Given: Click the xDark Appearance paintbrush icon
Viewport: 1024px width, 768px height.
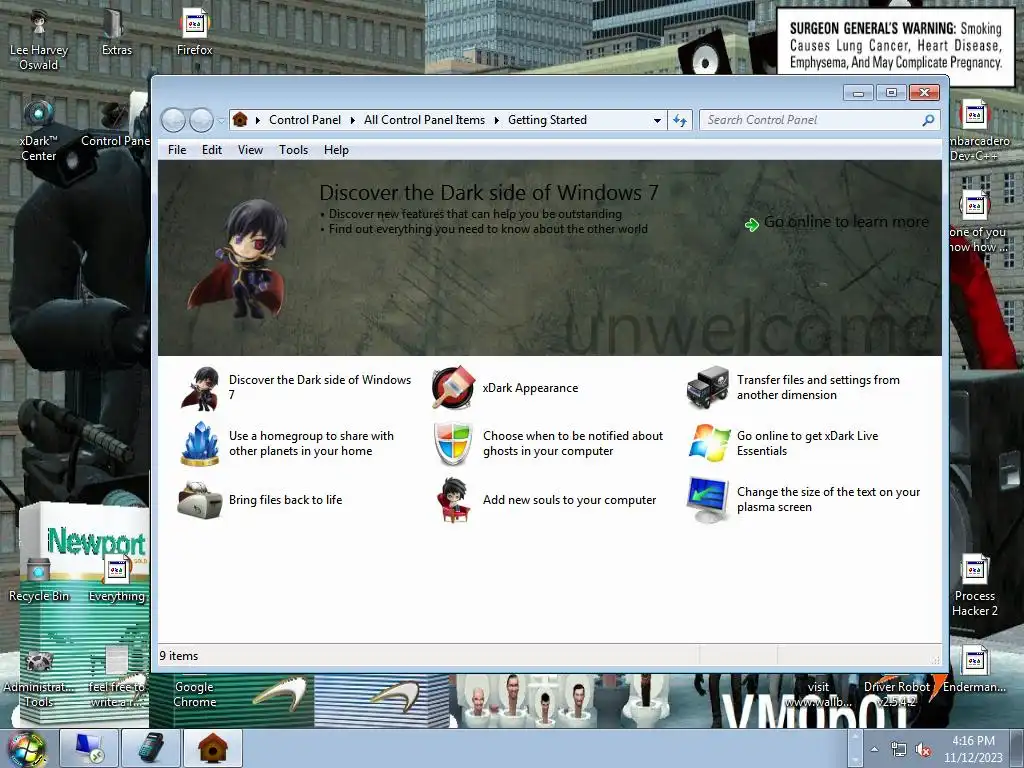Looking at the screenshot, I should click(x=453, y=387).
